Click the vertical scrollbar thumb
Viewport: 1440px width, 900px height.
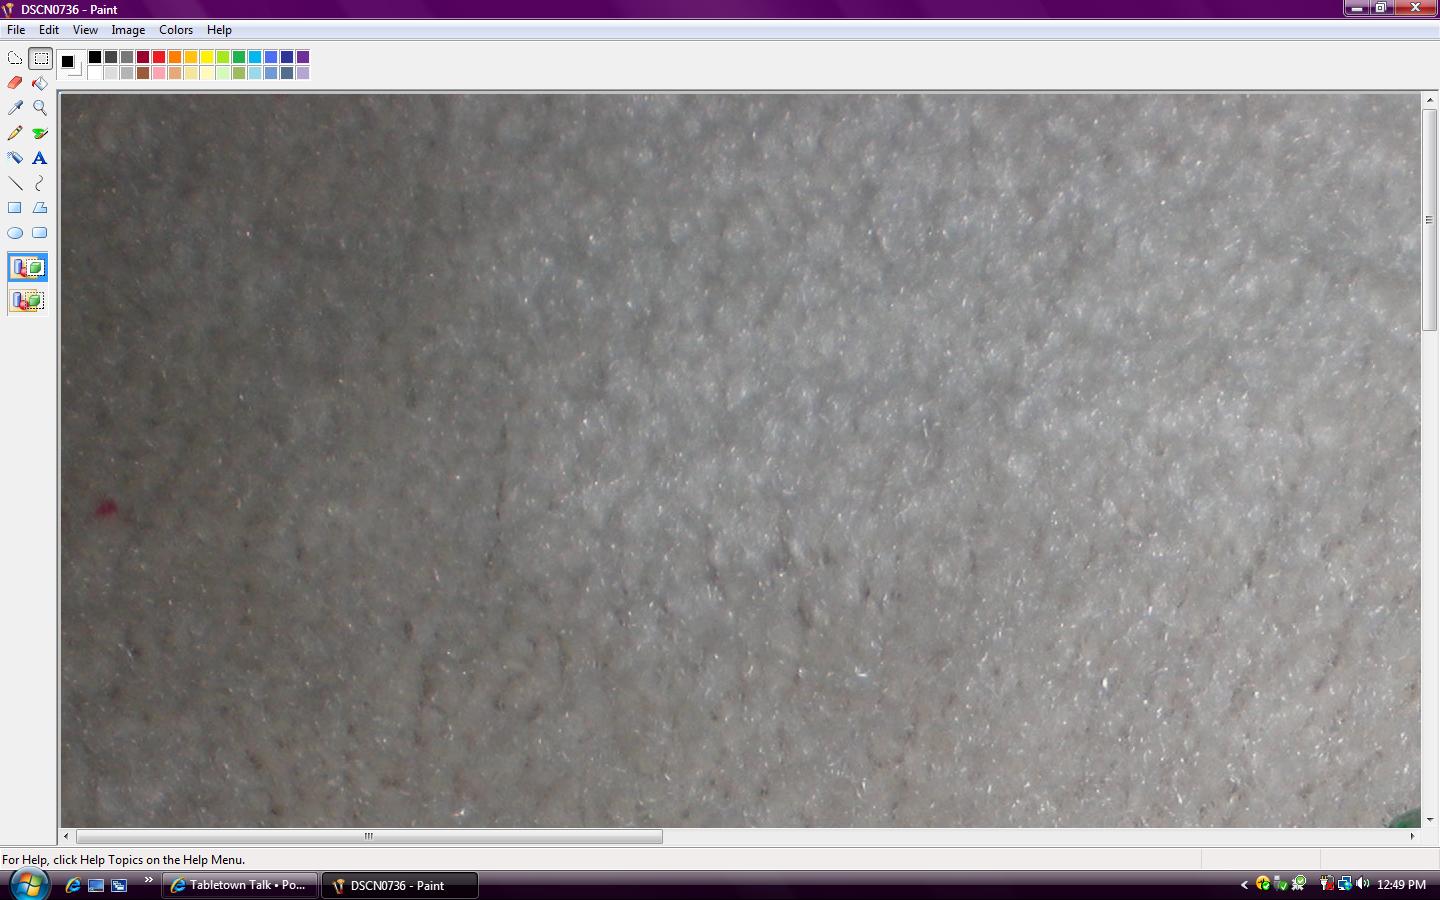tap(1430, 220)
